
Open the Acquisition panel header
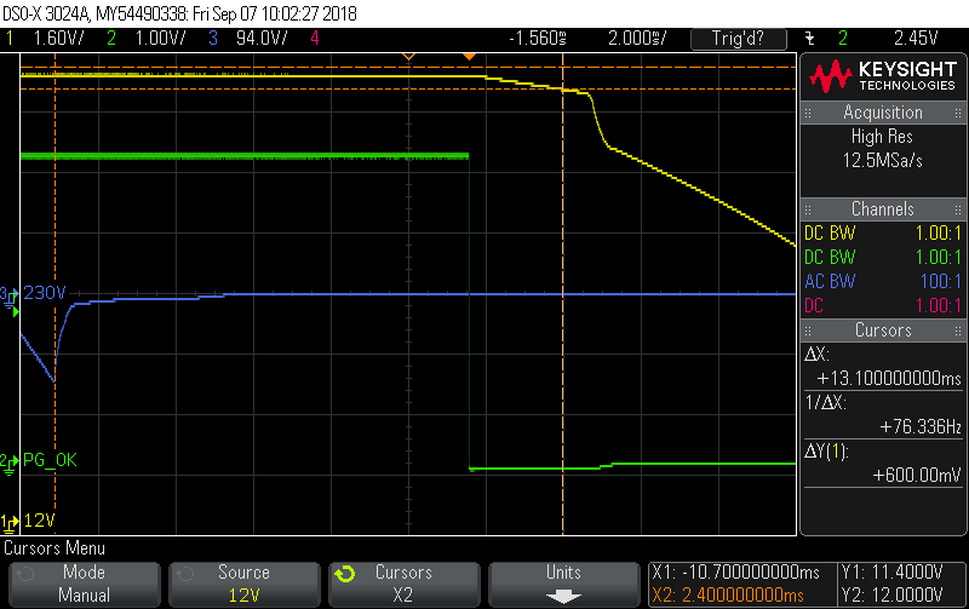[x=882, y=113]
